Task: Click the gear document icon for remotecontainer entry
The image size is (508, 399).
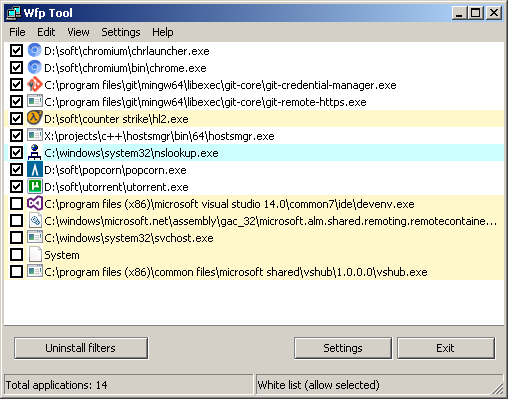Action: (x=34, y=221)
